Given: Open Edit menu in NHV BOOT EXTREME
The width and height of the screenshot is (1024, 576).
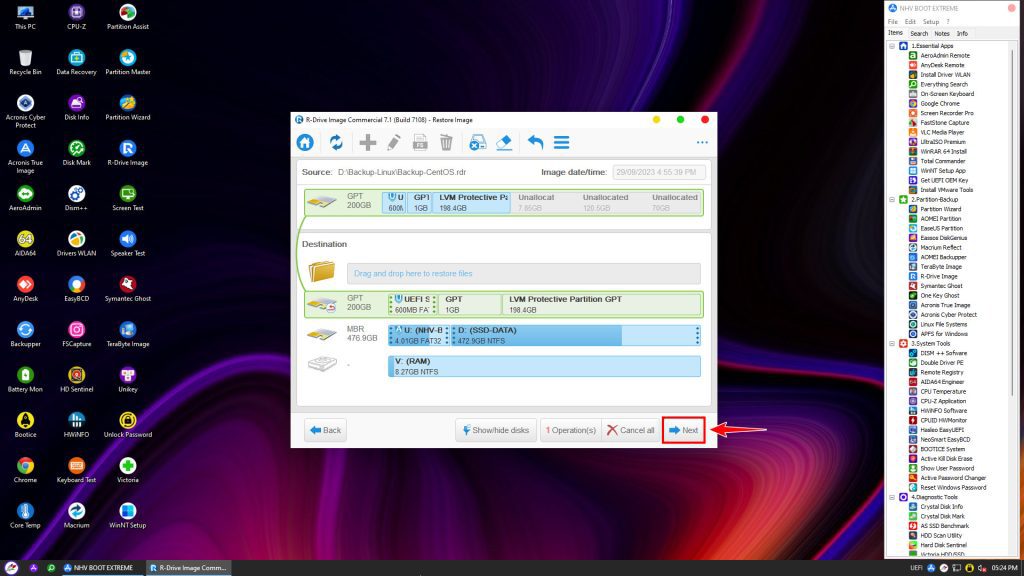Looking at the screenshot, I should [x=910, y=22].
